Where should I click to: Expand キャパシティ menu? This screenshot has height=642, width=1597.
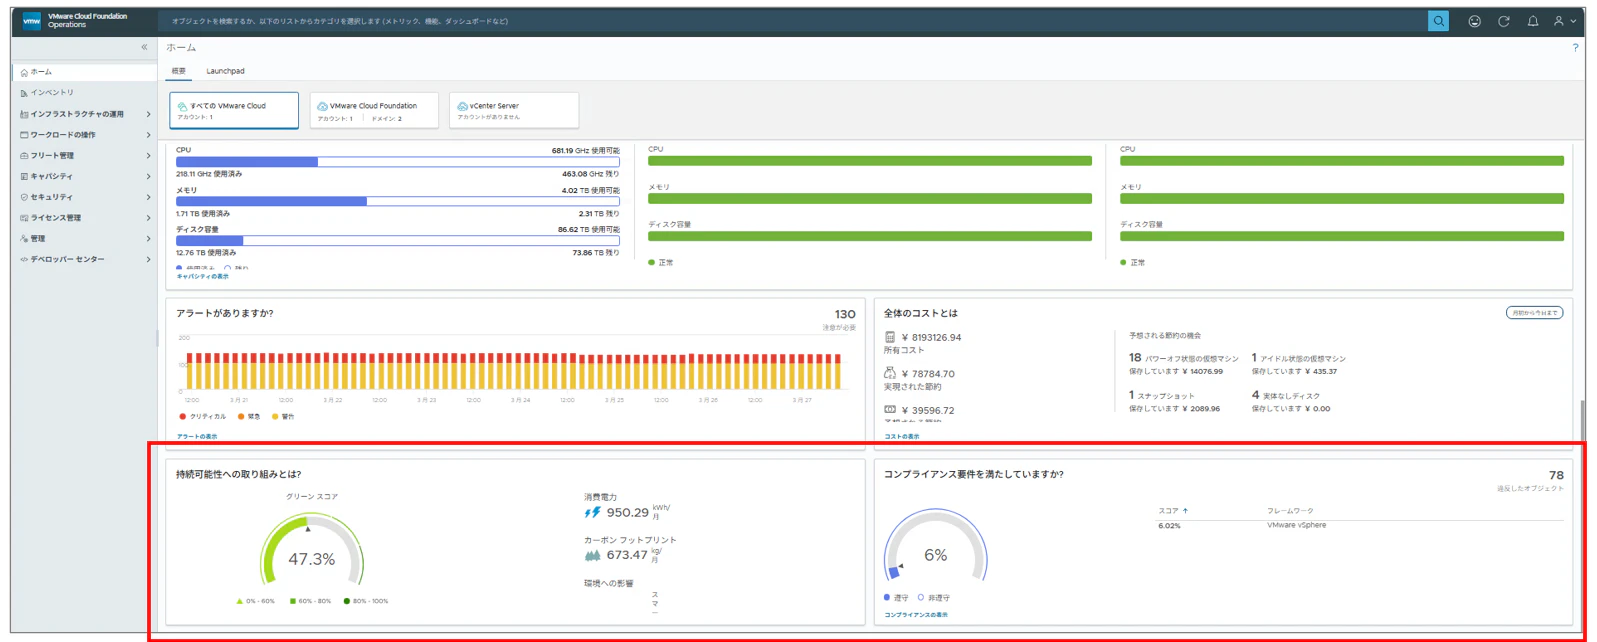coord(148,176)
